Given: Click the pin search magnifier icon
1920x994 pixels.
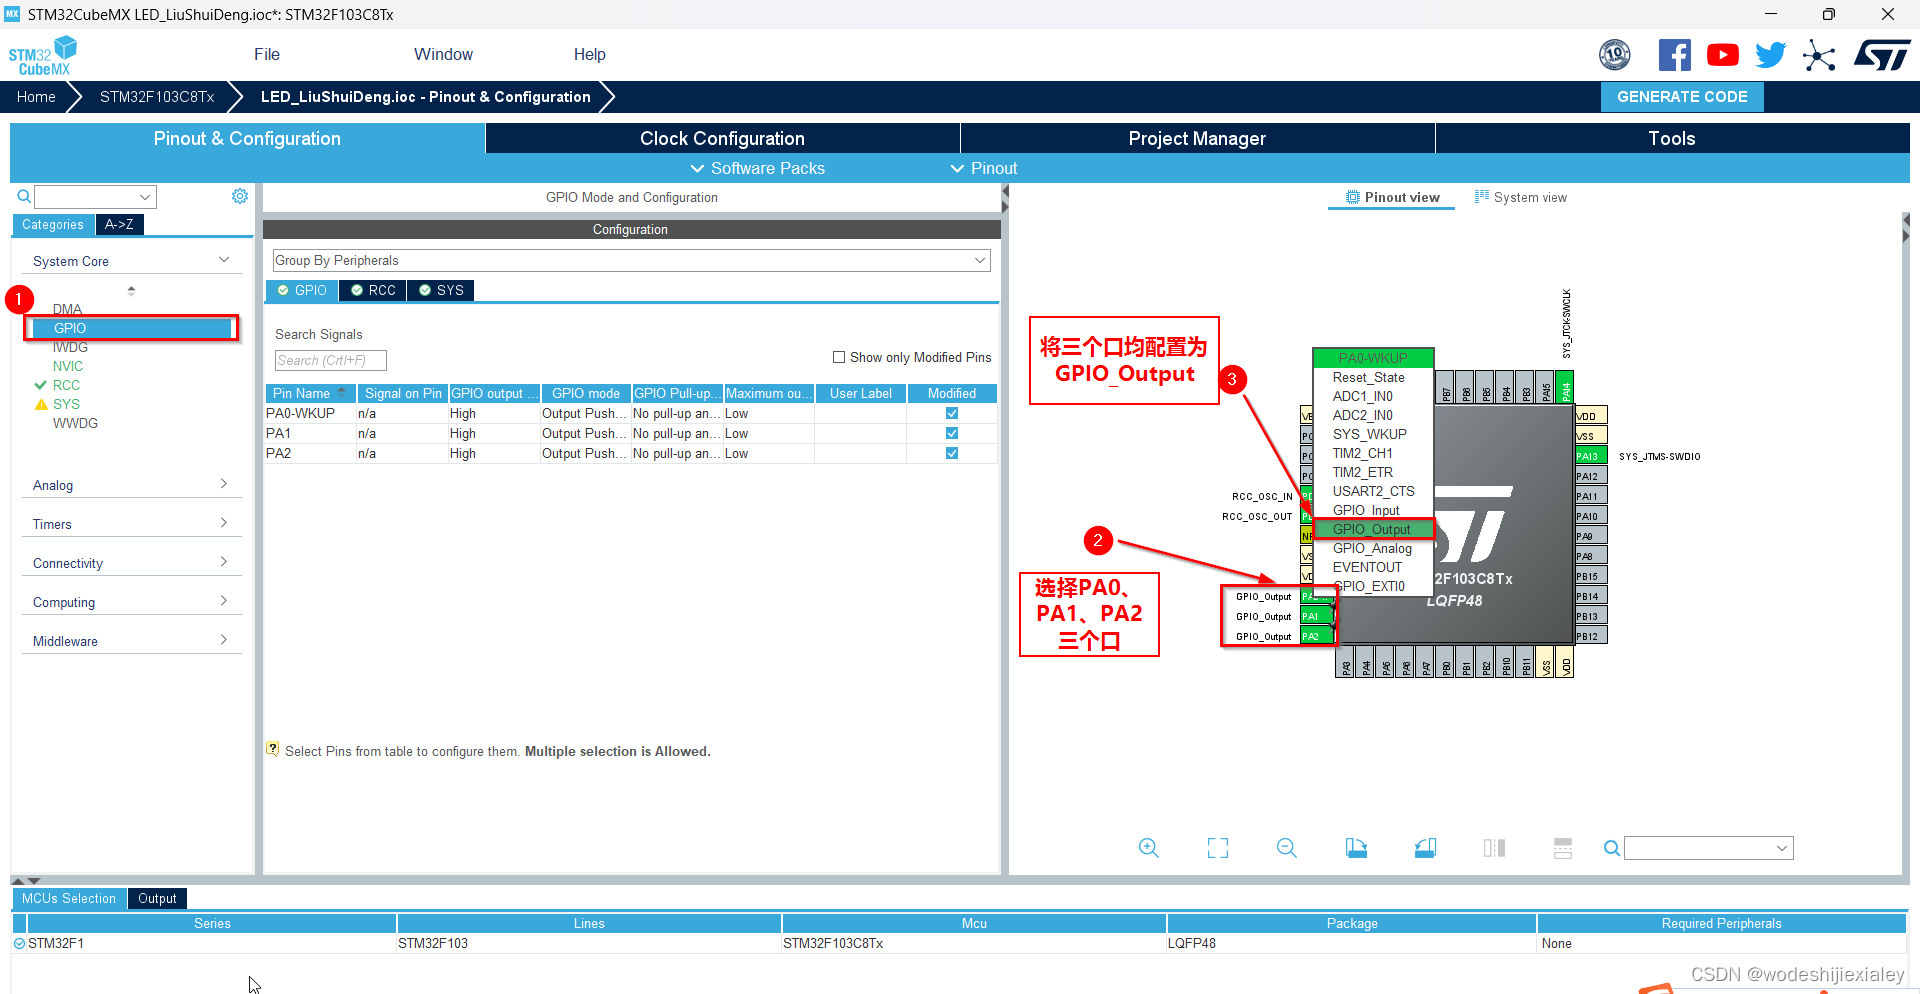Looking at the screenshot, I should (1611, 848).
